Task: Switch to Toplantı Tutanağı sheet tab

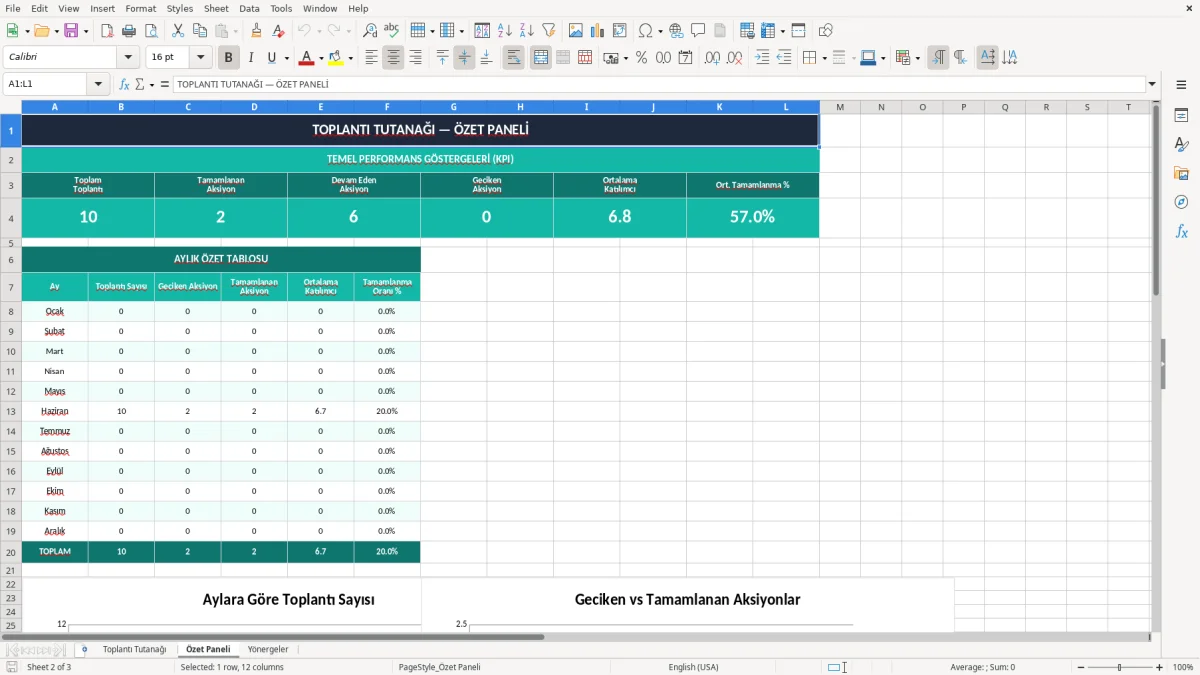Action: click(x=134, y=649)
